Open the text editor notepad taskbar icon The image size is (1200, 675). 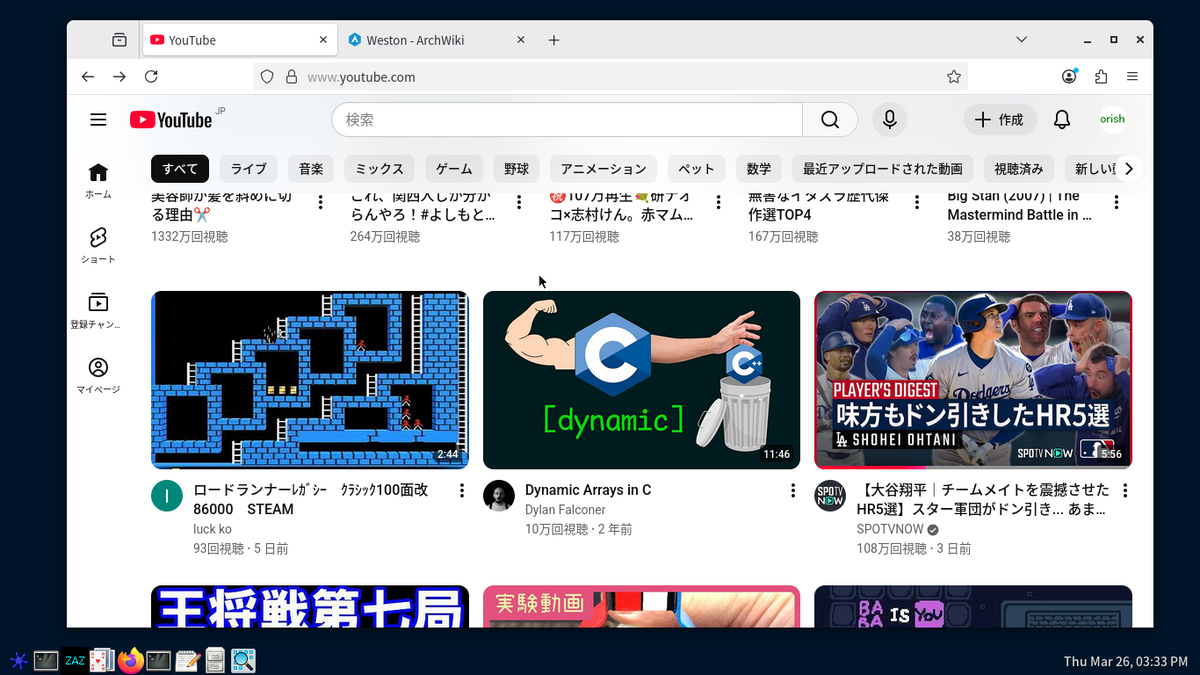pos(187,660)
